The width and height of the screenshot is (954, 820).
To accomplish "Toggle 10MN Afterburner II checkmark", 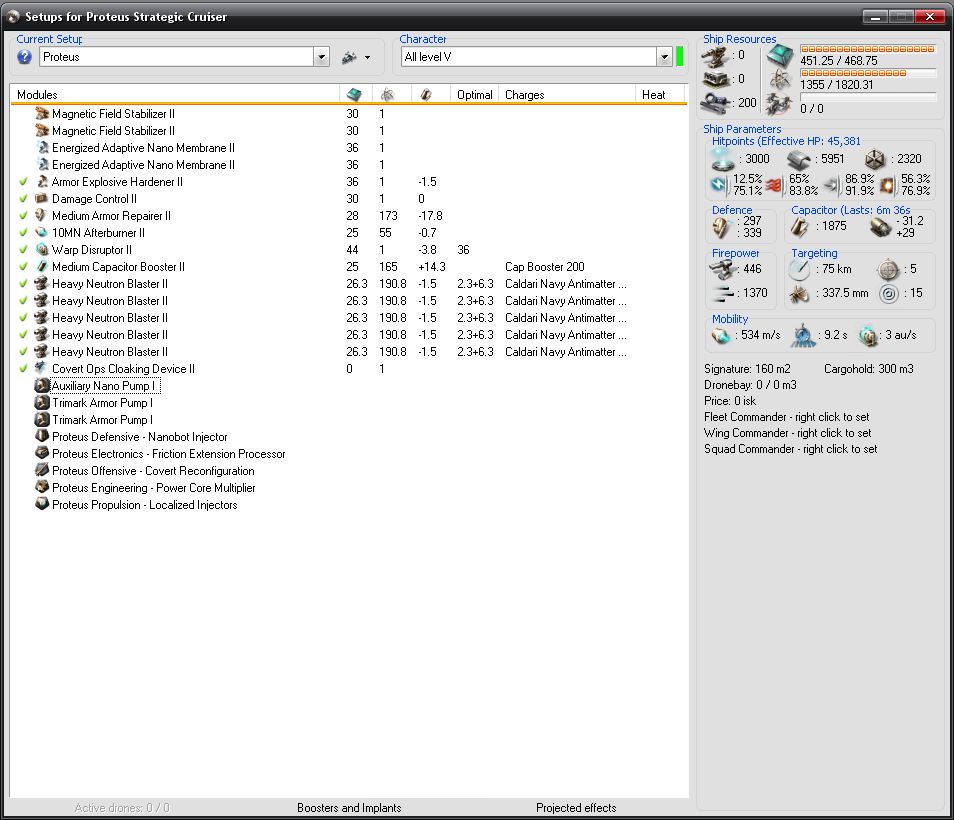I will tap(23, 232).
